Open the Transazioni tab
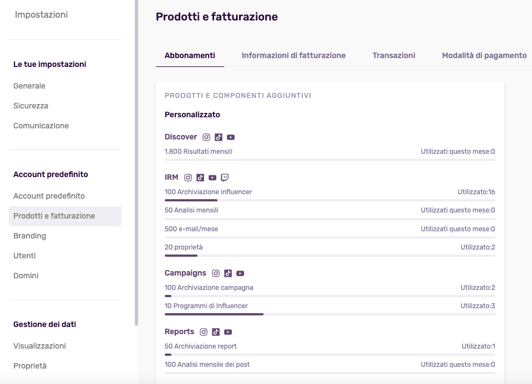The image size is (532, 384). [x=394, y=55]
